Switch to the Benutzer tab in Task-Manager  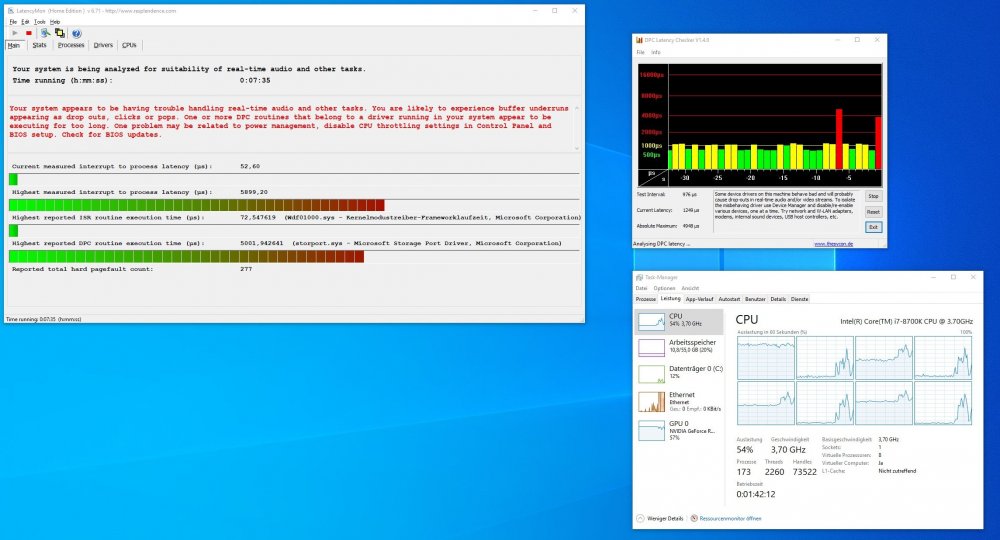(x=755, y=299)
